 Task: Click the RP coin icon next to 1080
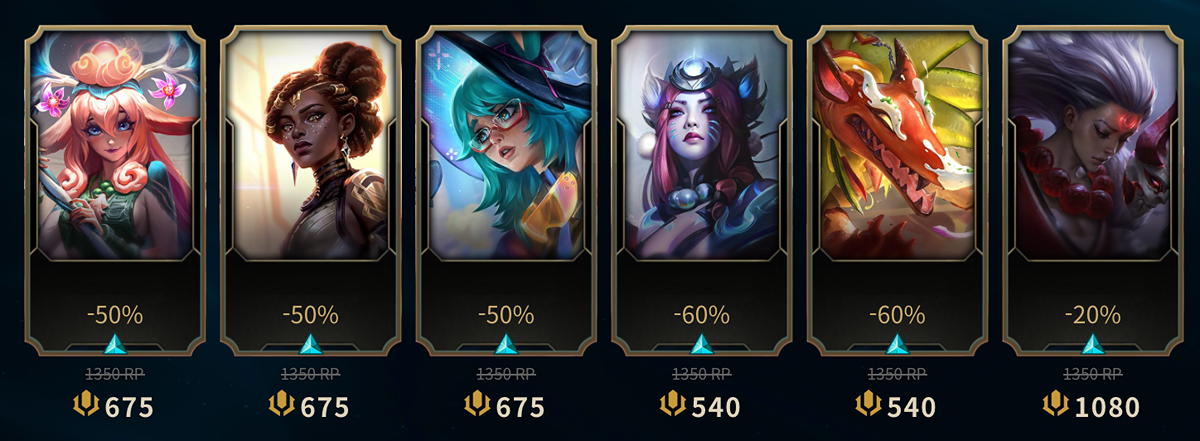click(x=1055, y=406)
